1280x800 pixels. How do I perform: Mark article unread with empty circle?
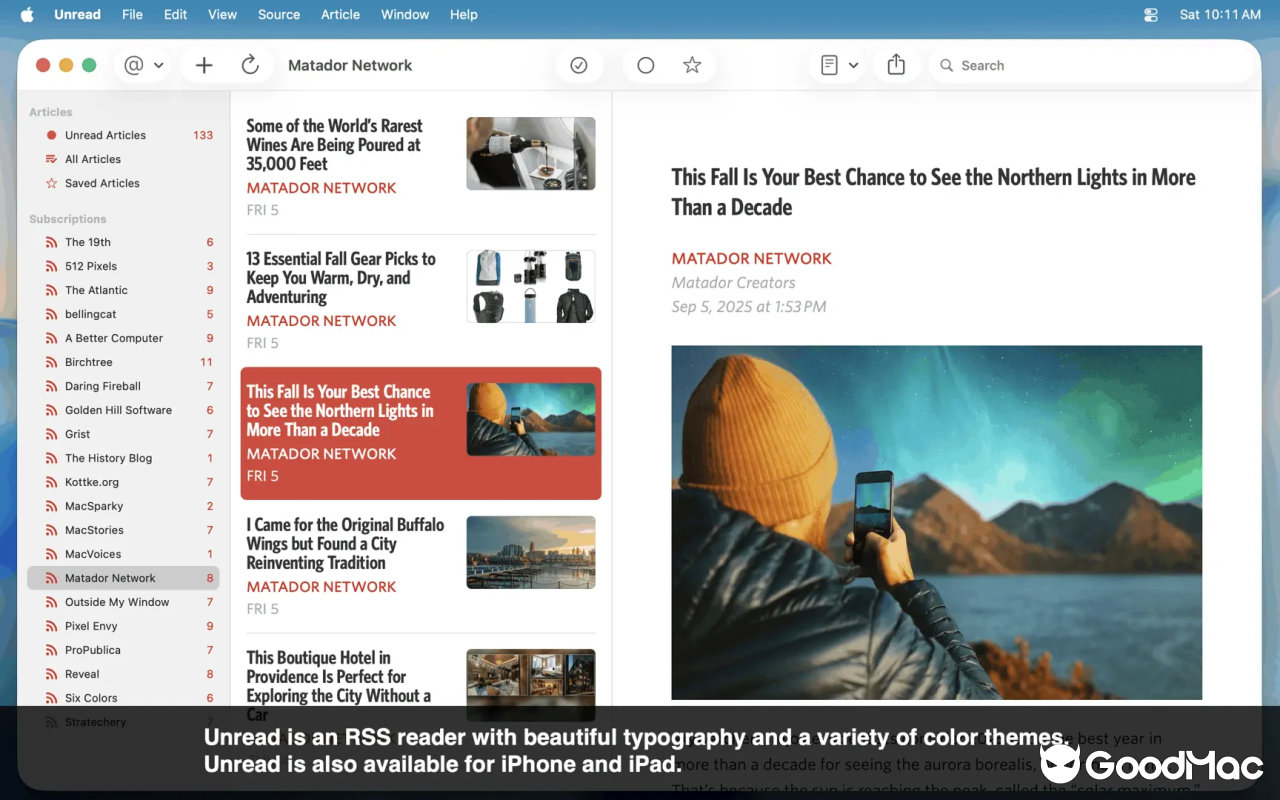point(646,65)
